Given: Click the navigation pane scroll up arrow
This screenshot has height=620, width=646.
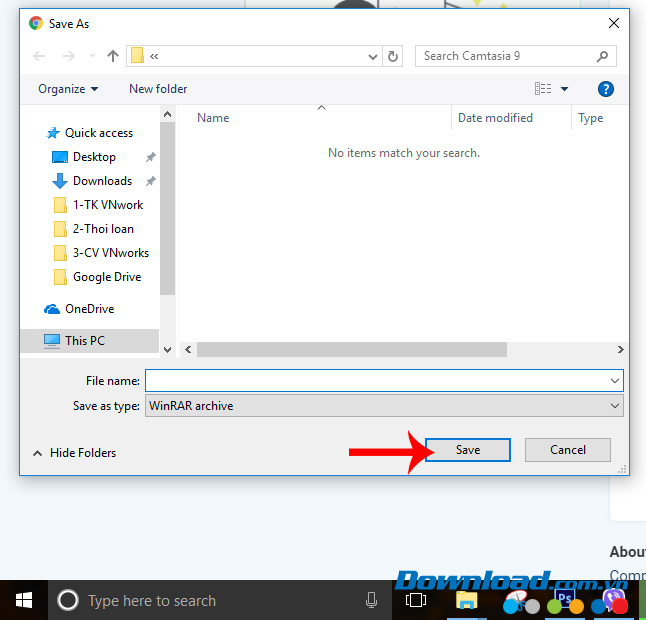Looking at the screenshot, I should coord(167,114).
